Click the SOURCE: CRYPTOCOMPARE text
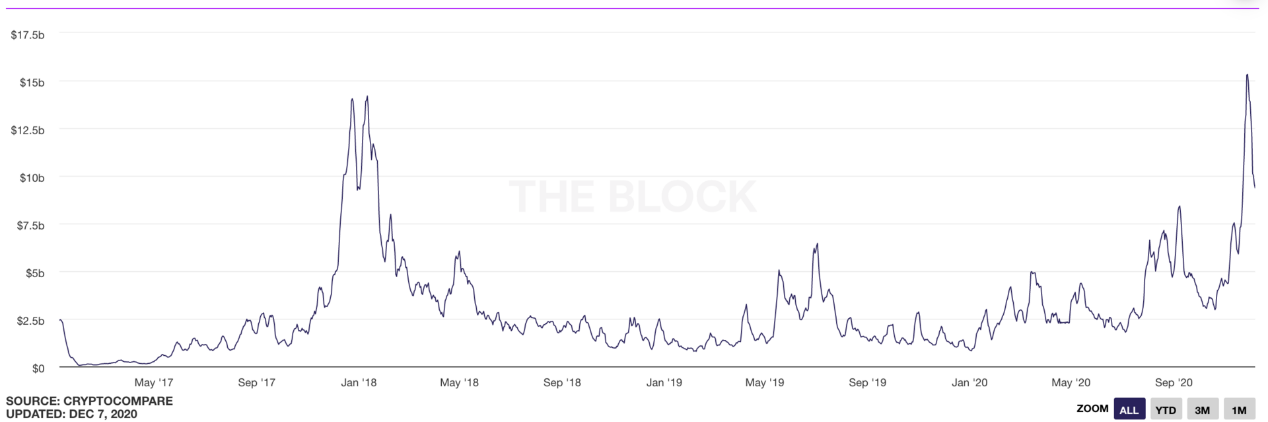Image resolution: width=1268 pixels, height=422 pixels. [76, 401]
